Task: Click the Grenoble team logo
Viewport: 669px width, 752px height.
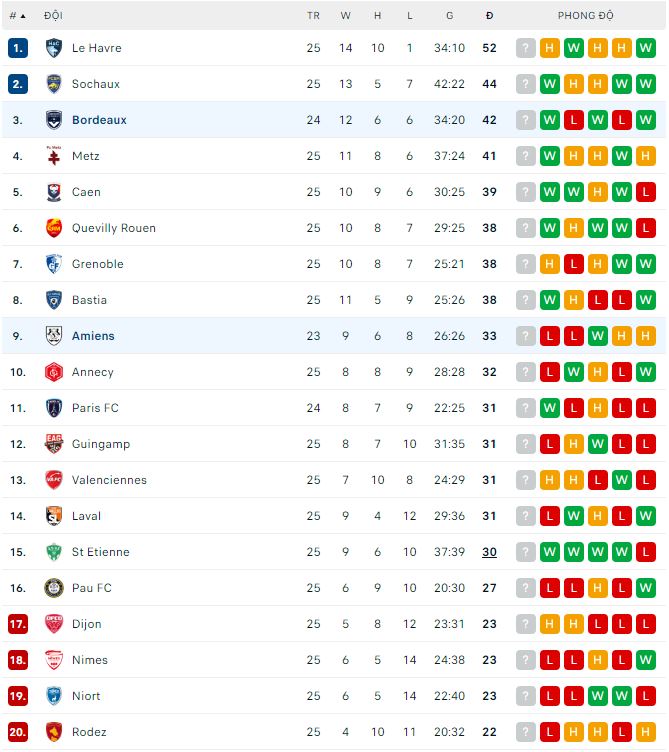Action: tap(54, 264)
